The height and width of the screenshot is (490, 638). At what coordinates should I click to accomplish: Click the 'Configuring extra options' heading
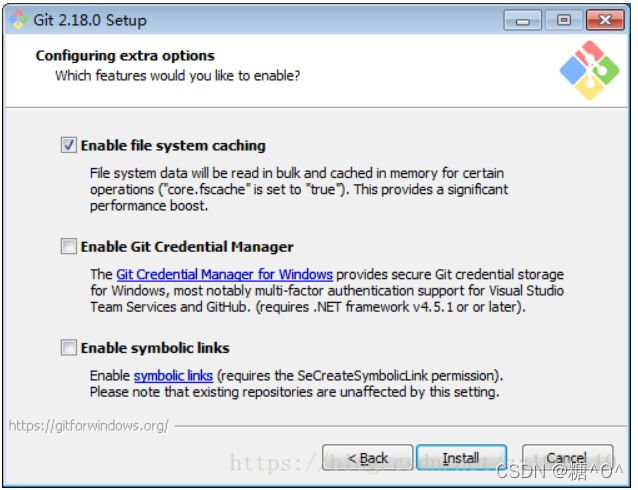pyautogui.click(x=125, y=56)
